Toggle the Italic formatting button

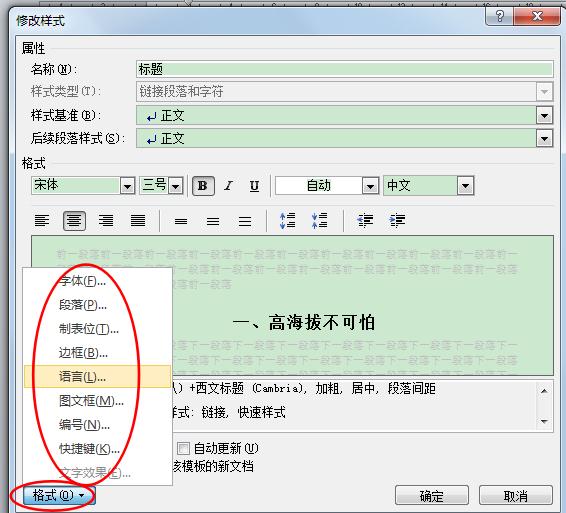point(228,186)
